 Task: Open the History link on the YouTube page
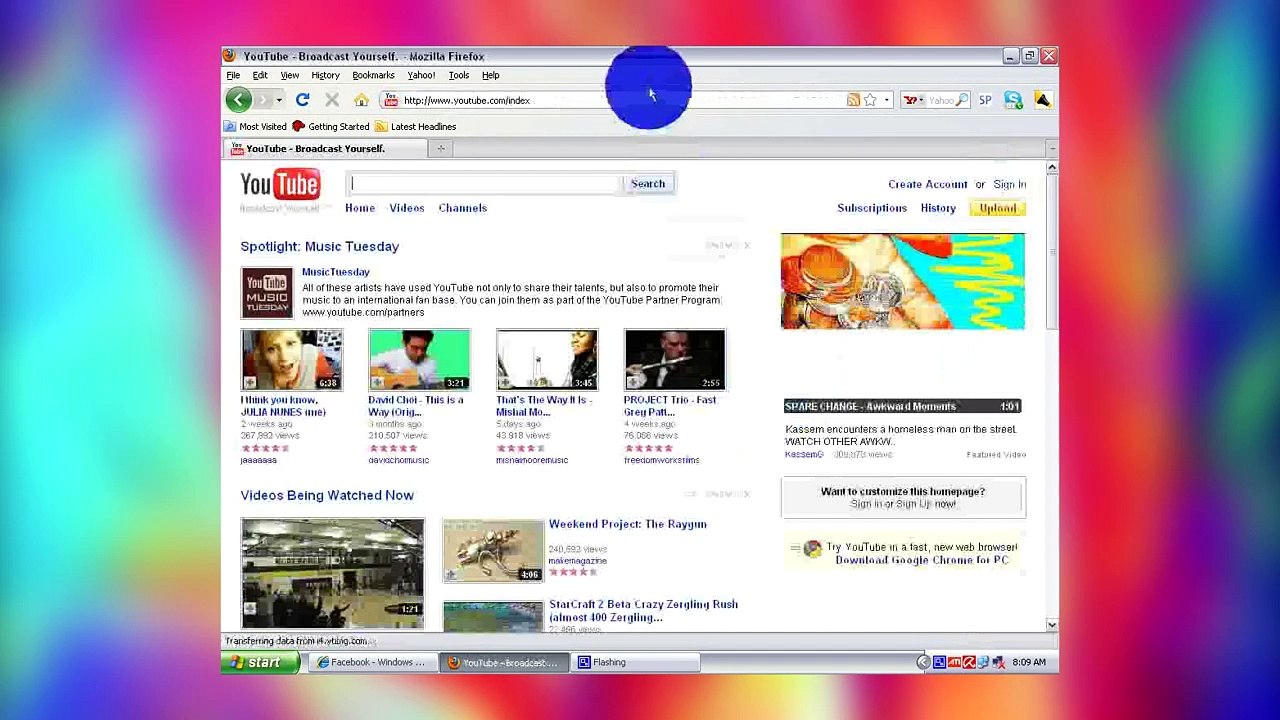[938, 208]
